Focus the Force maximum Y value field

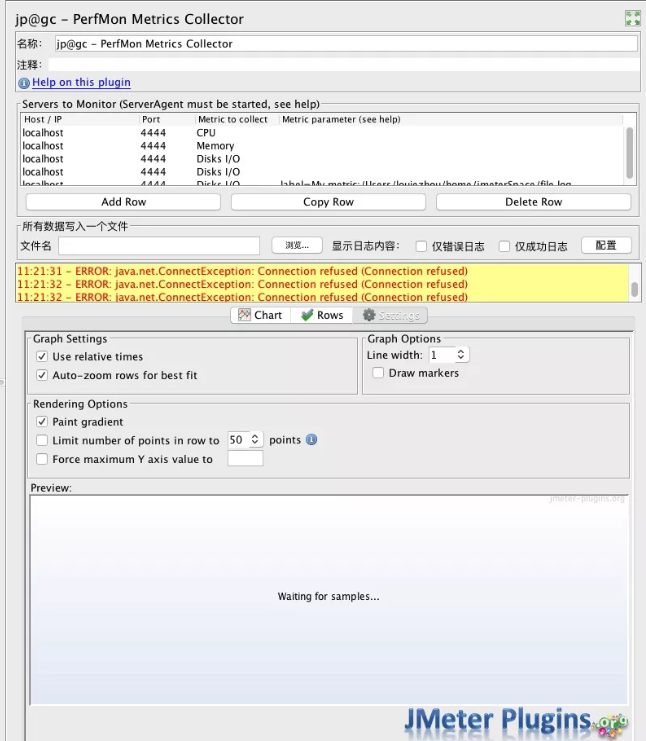[x=245, y=458]
